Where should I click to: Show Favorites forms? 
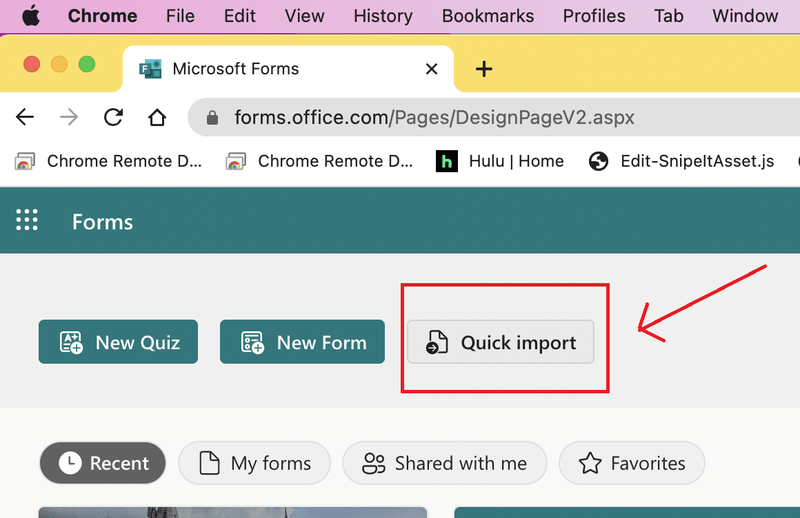(632, 463)
